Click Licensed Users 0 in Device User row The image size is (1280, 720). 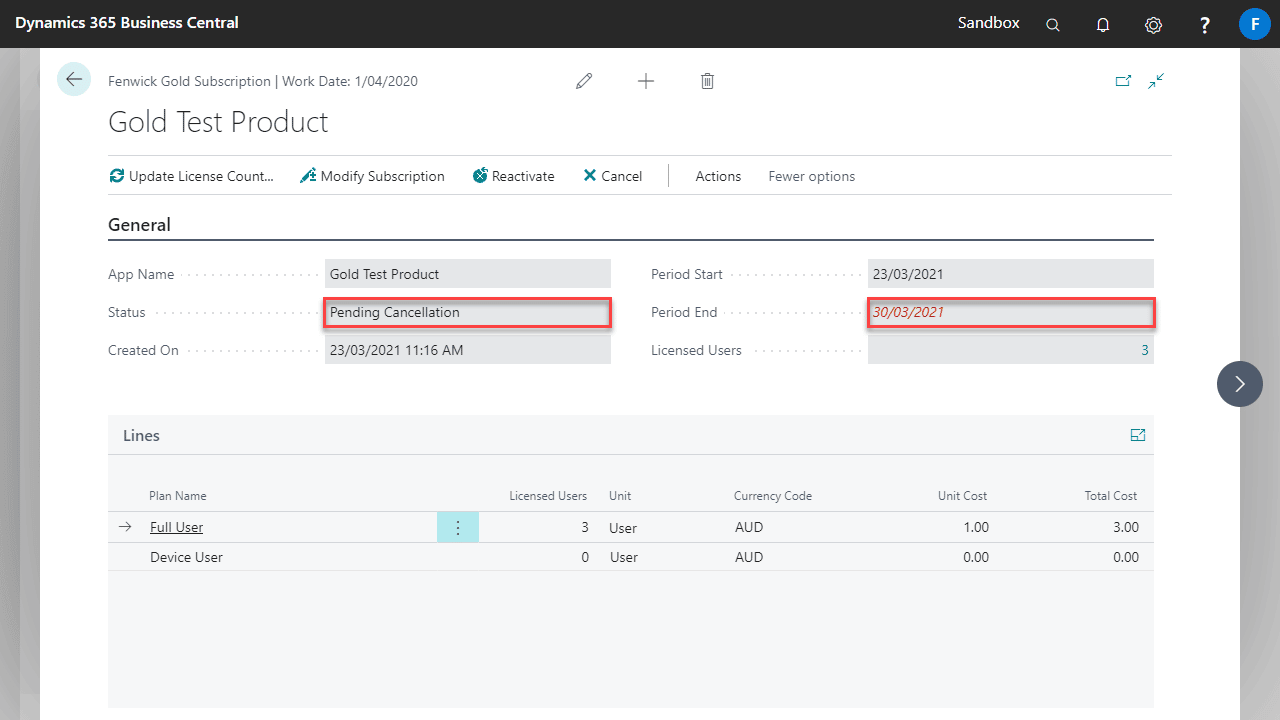pos(585,557)
